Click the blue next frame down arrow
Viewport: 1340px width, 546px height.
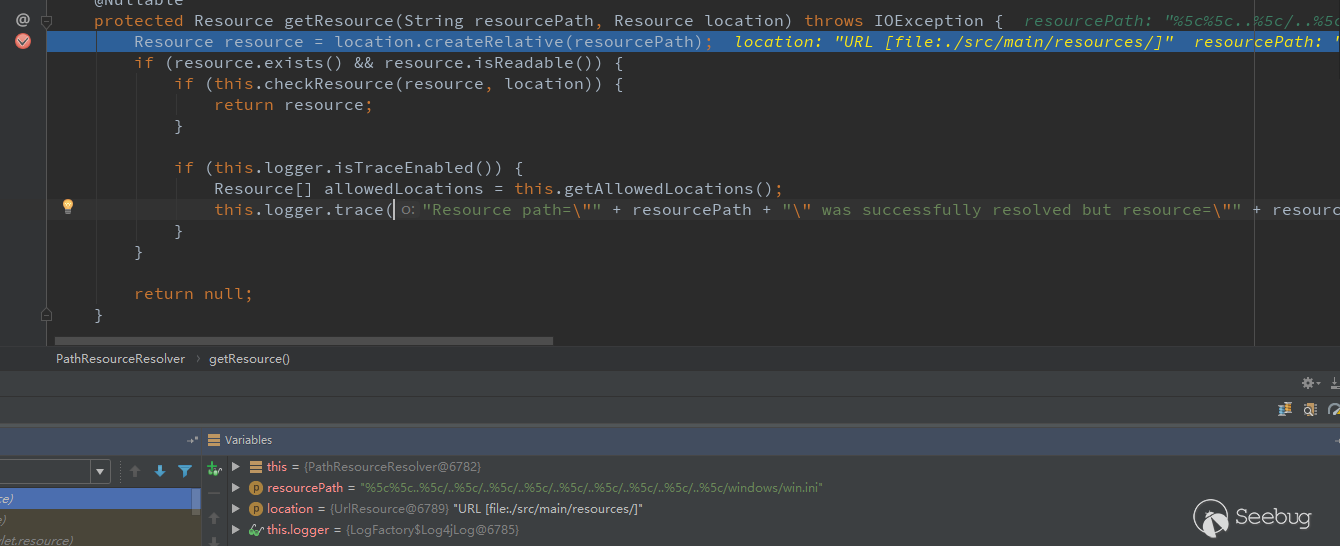coord(160,471)
